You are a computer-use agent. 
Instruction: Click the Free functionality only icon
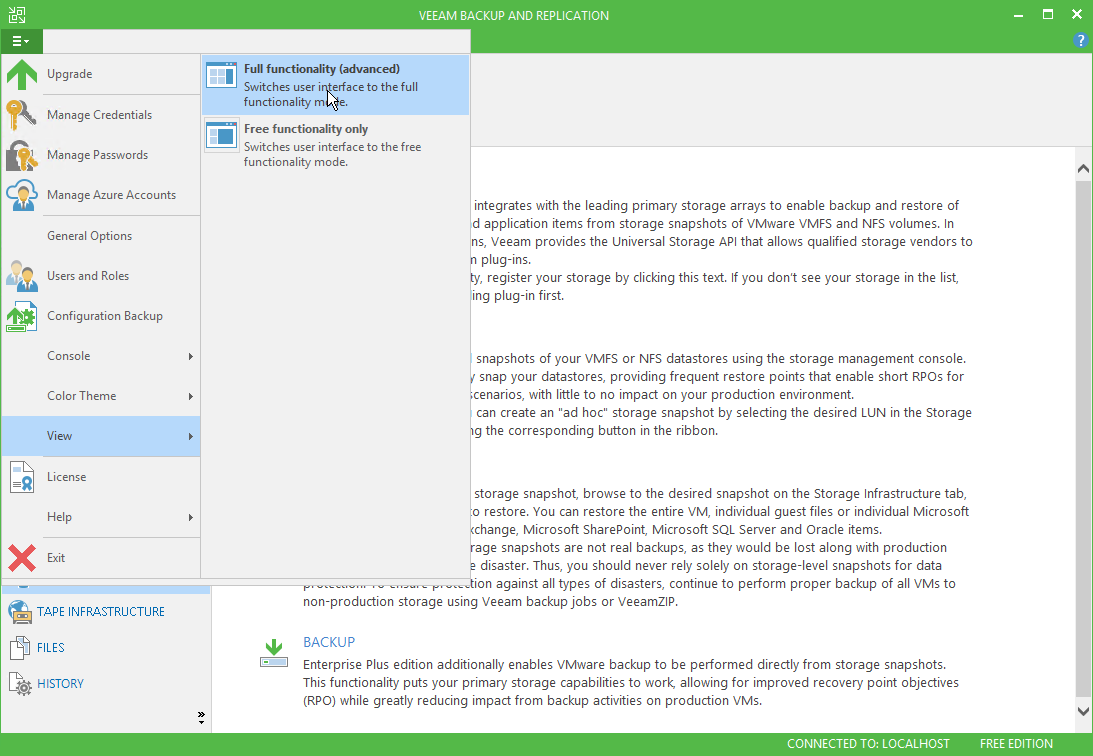(x=222, y=134)
